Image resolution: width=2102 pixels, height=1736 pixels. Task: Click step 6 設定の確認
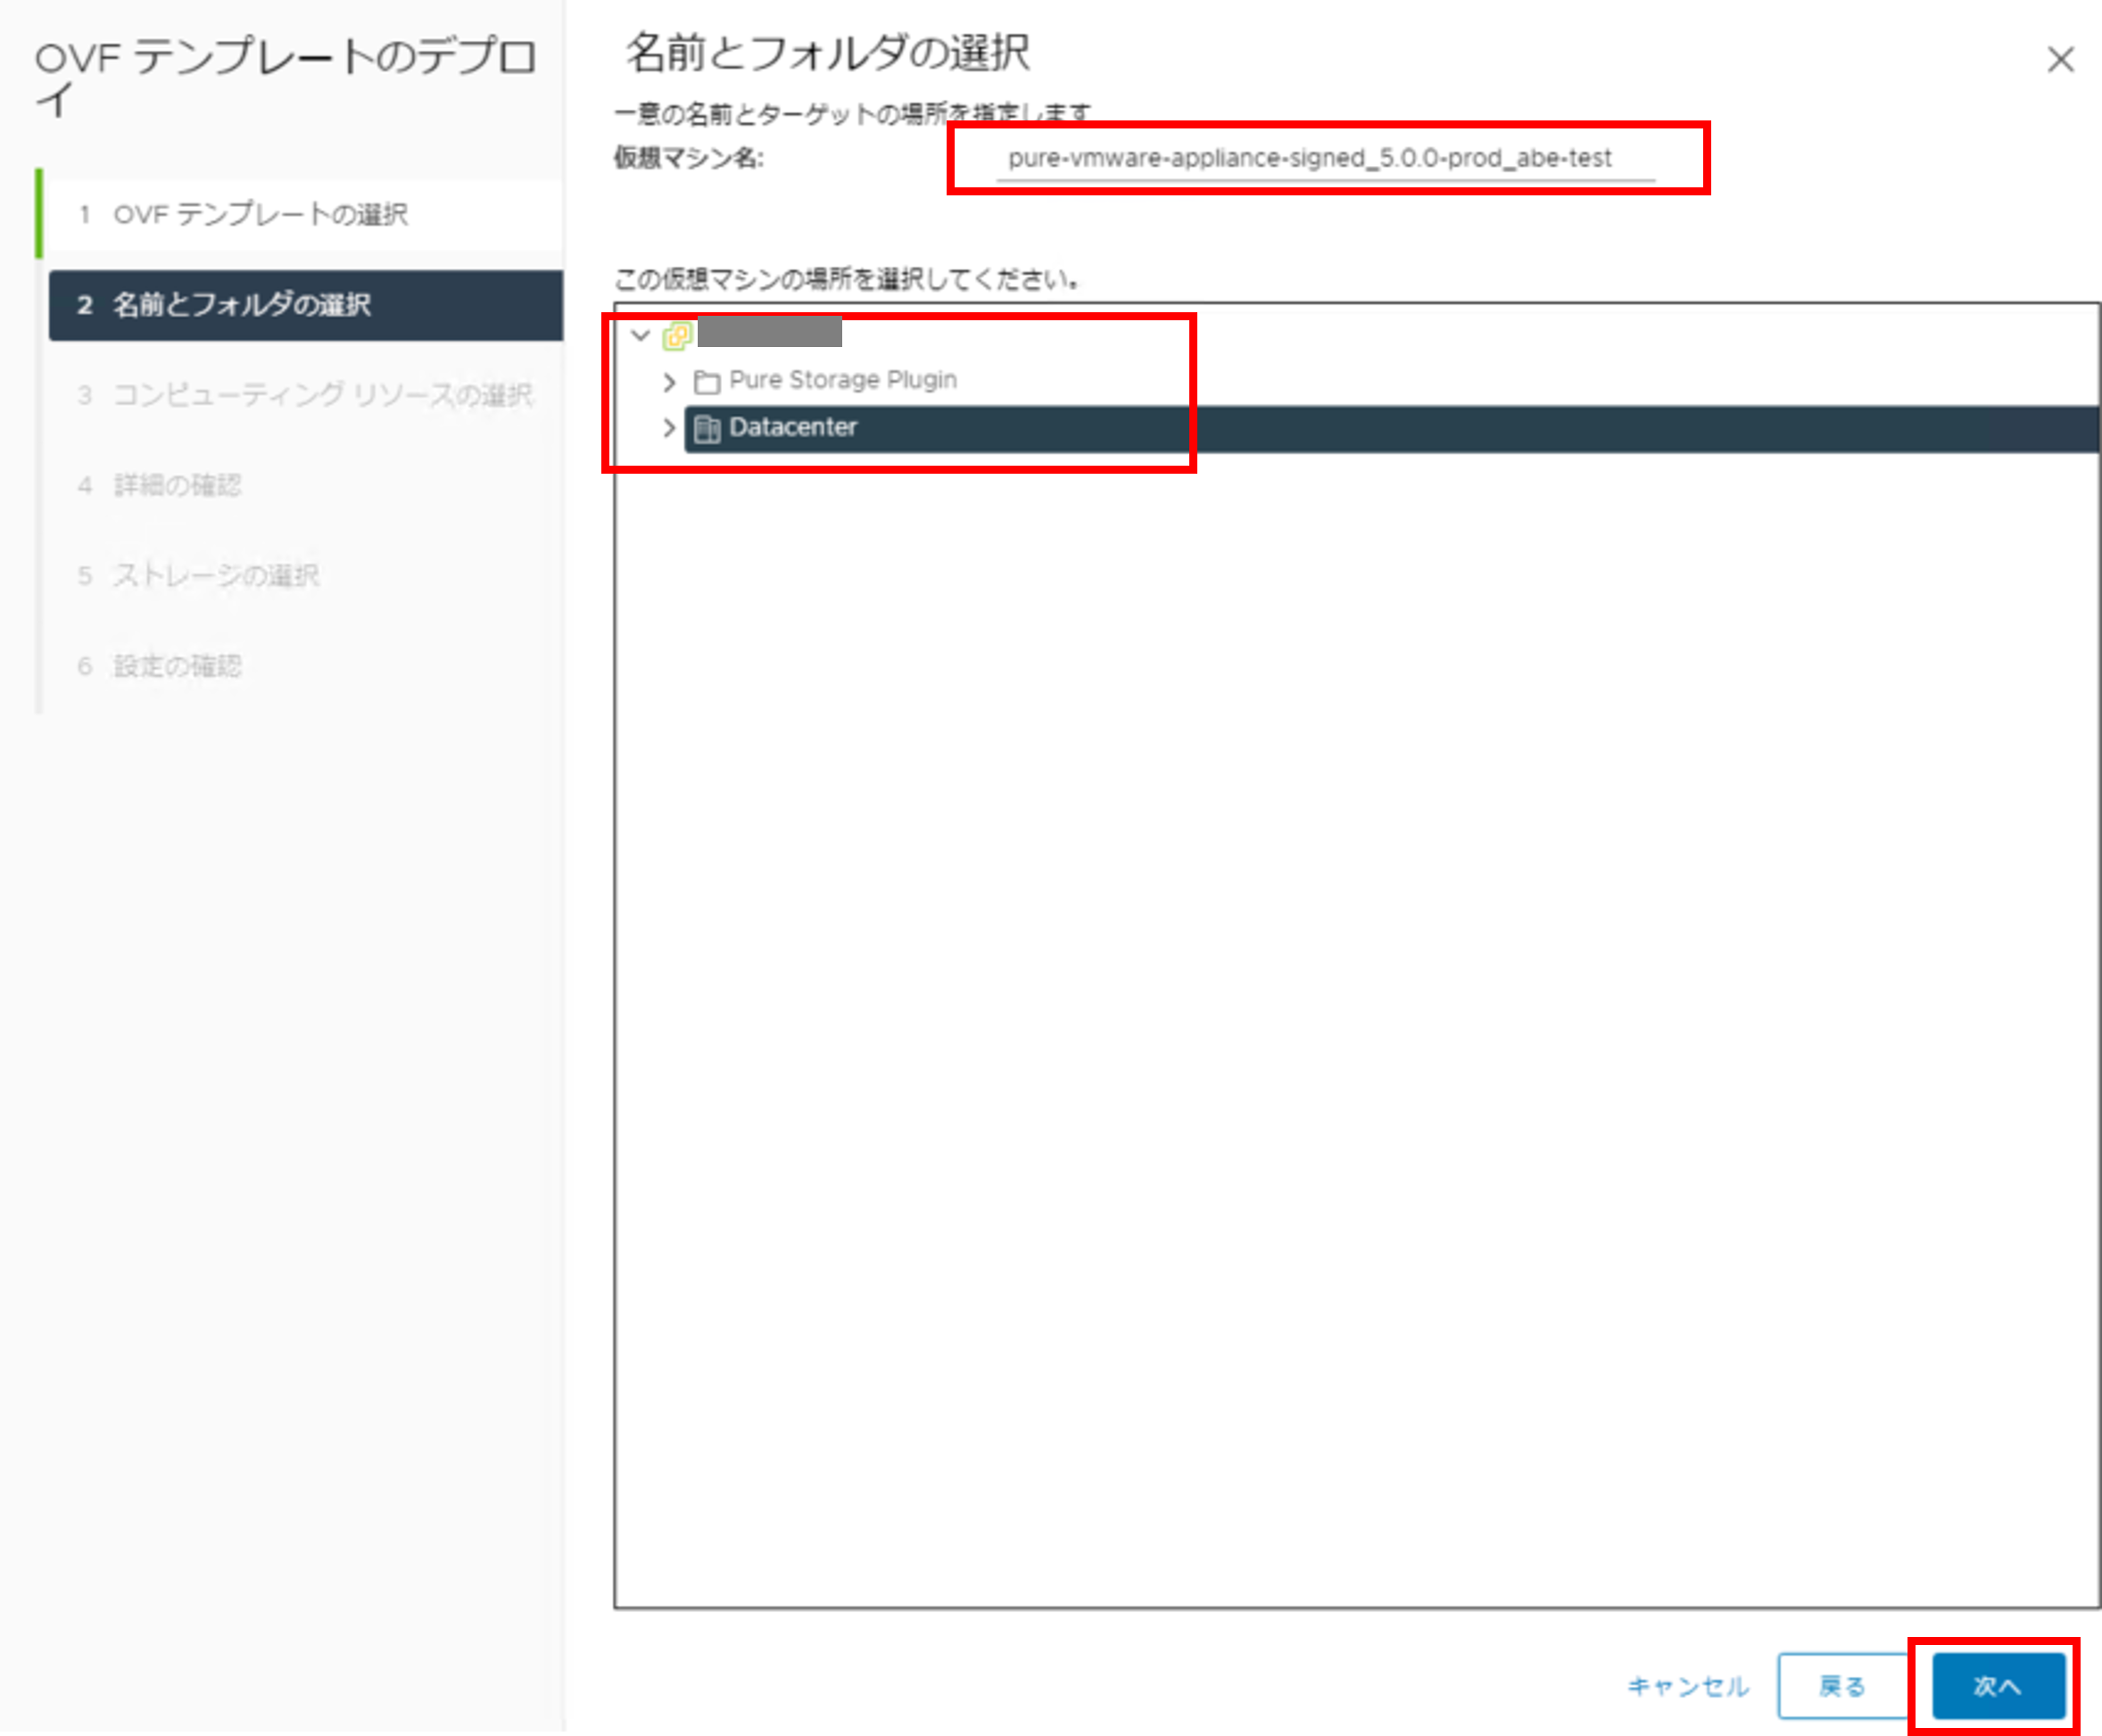(x=177, y=666)
